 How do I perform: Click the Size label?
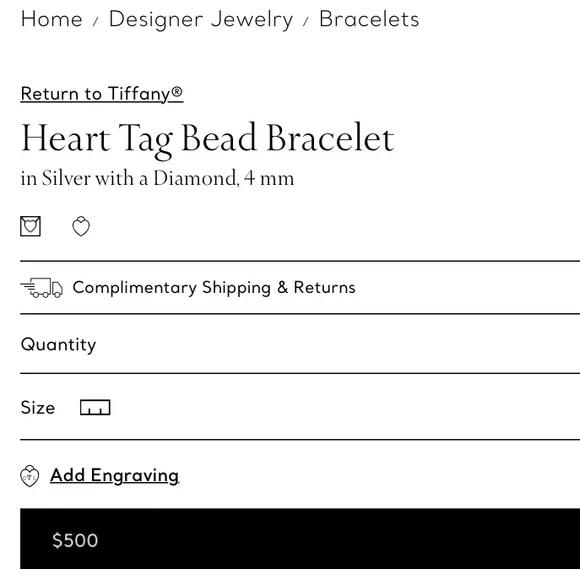click(x=38, y=408)
